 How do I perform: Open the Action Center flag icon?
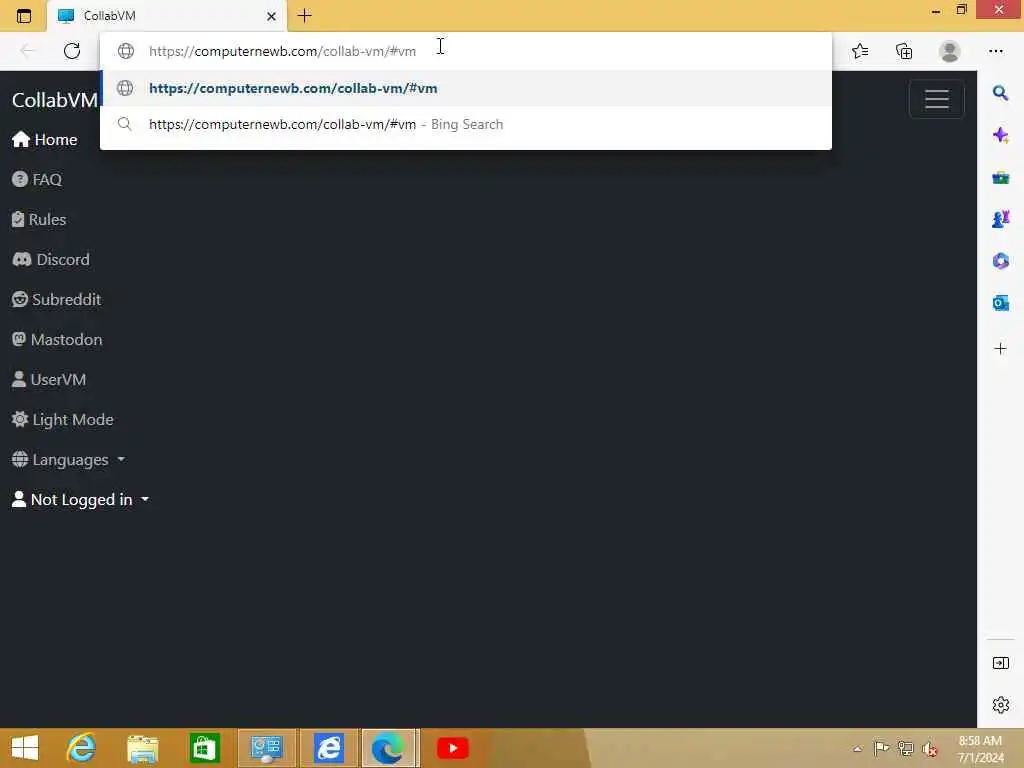pos(881,748)
